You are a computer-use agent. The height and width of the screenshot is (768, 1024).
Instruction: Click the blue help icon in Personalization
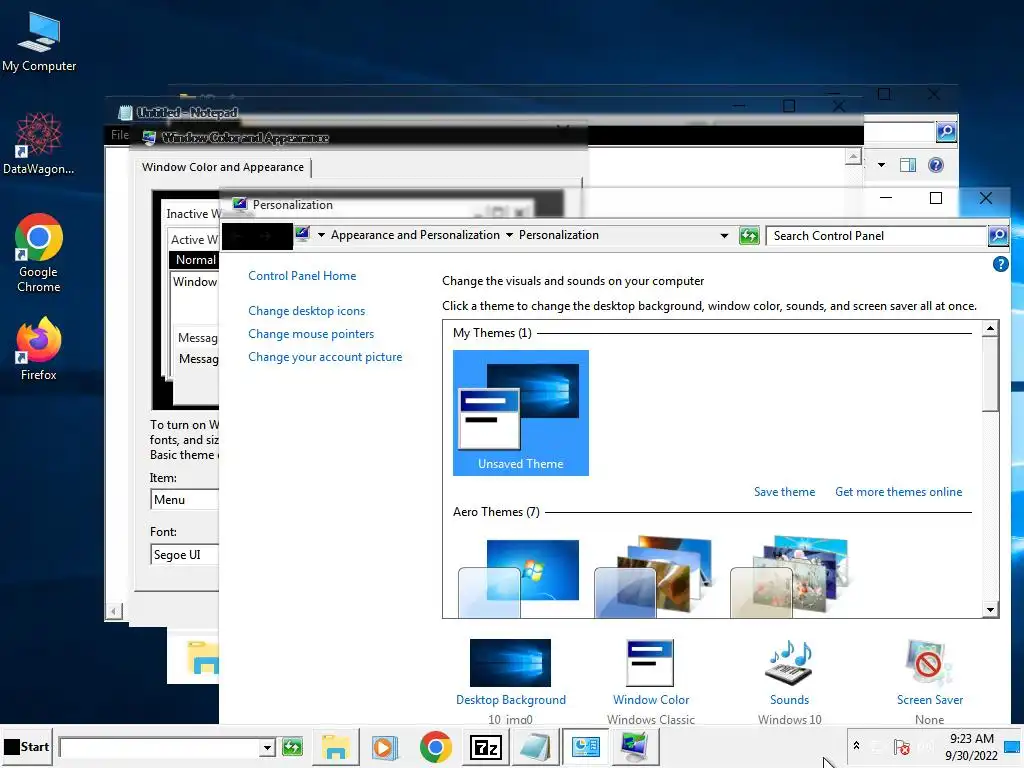pos(1000,264)
